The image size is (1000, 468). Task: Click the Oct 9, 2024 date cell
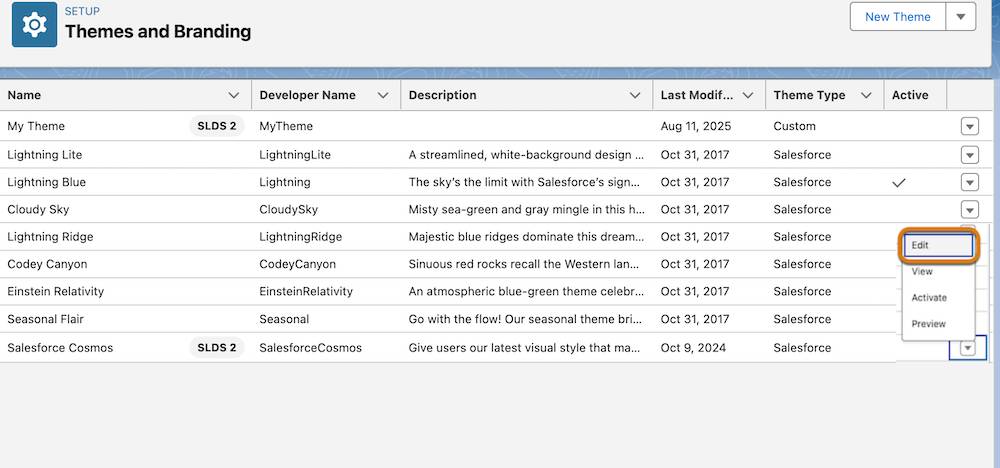coord(709,347)
